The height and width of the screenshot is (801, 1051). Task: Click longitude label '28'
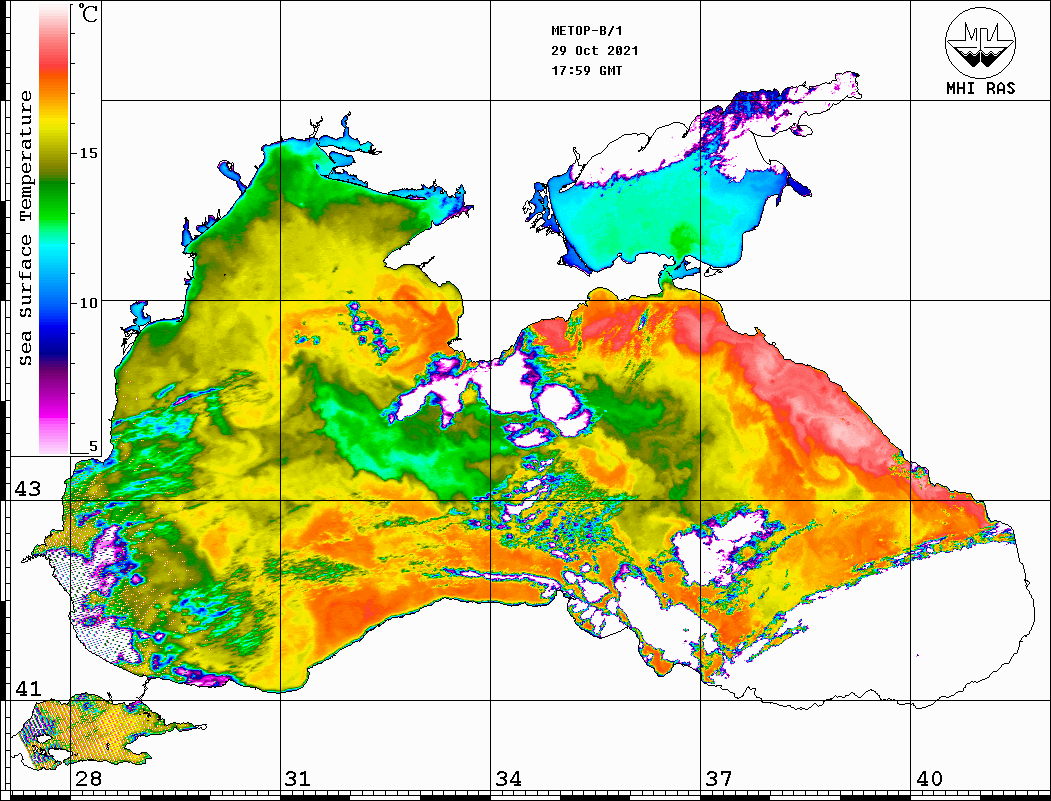click(x=88, y=779)
